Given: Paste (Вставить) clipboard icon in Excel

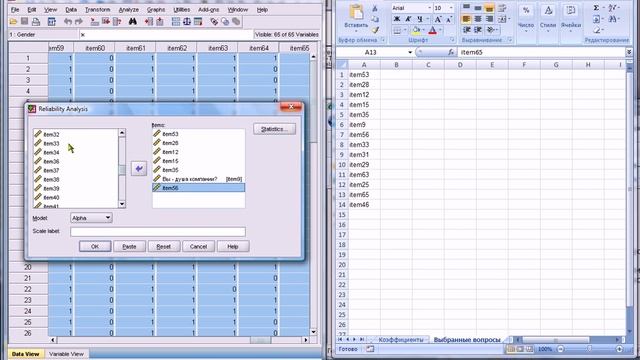Looking at the screenshot, I should pyautogui.click(x=356, y=12).
